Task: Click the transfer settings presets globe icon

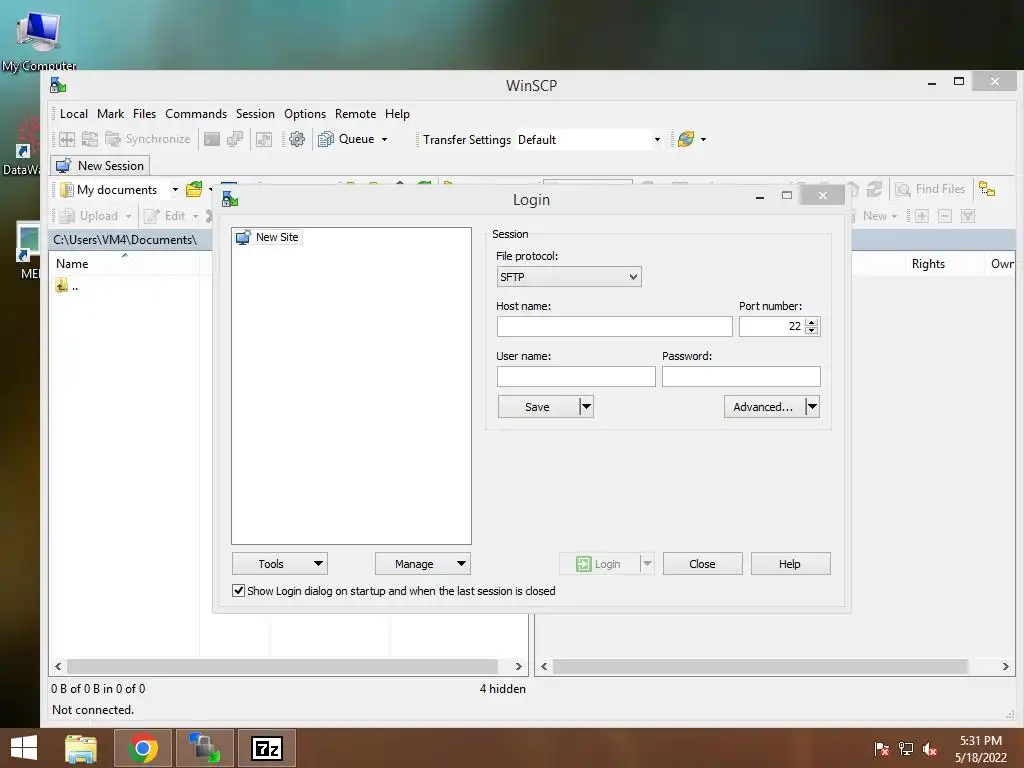Action: pos(686,139)
